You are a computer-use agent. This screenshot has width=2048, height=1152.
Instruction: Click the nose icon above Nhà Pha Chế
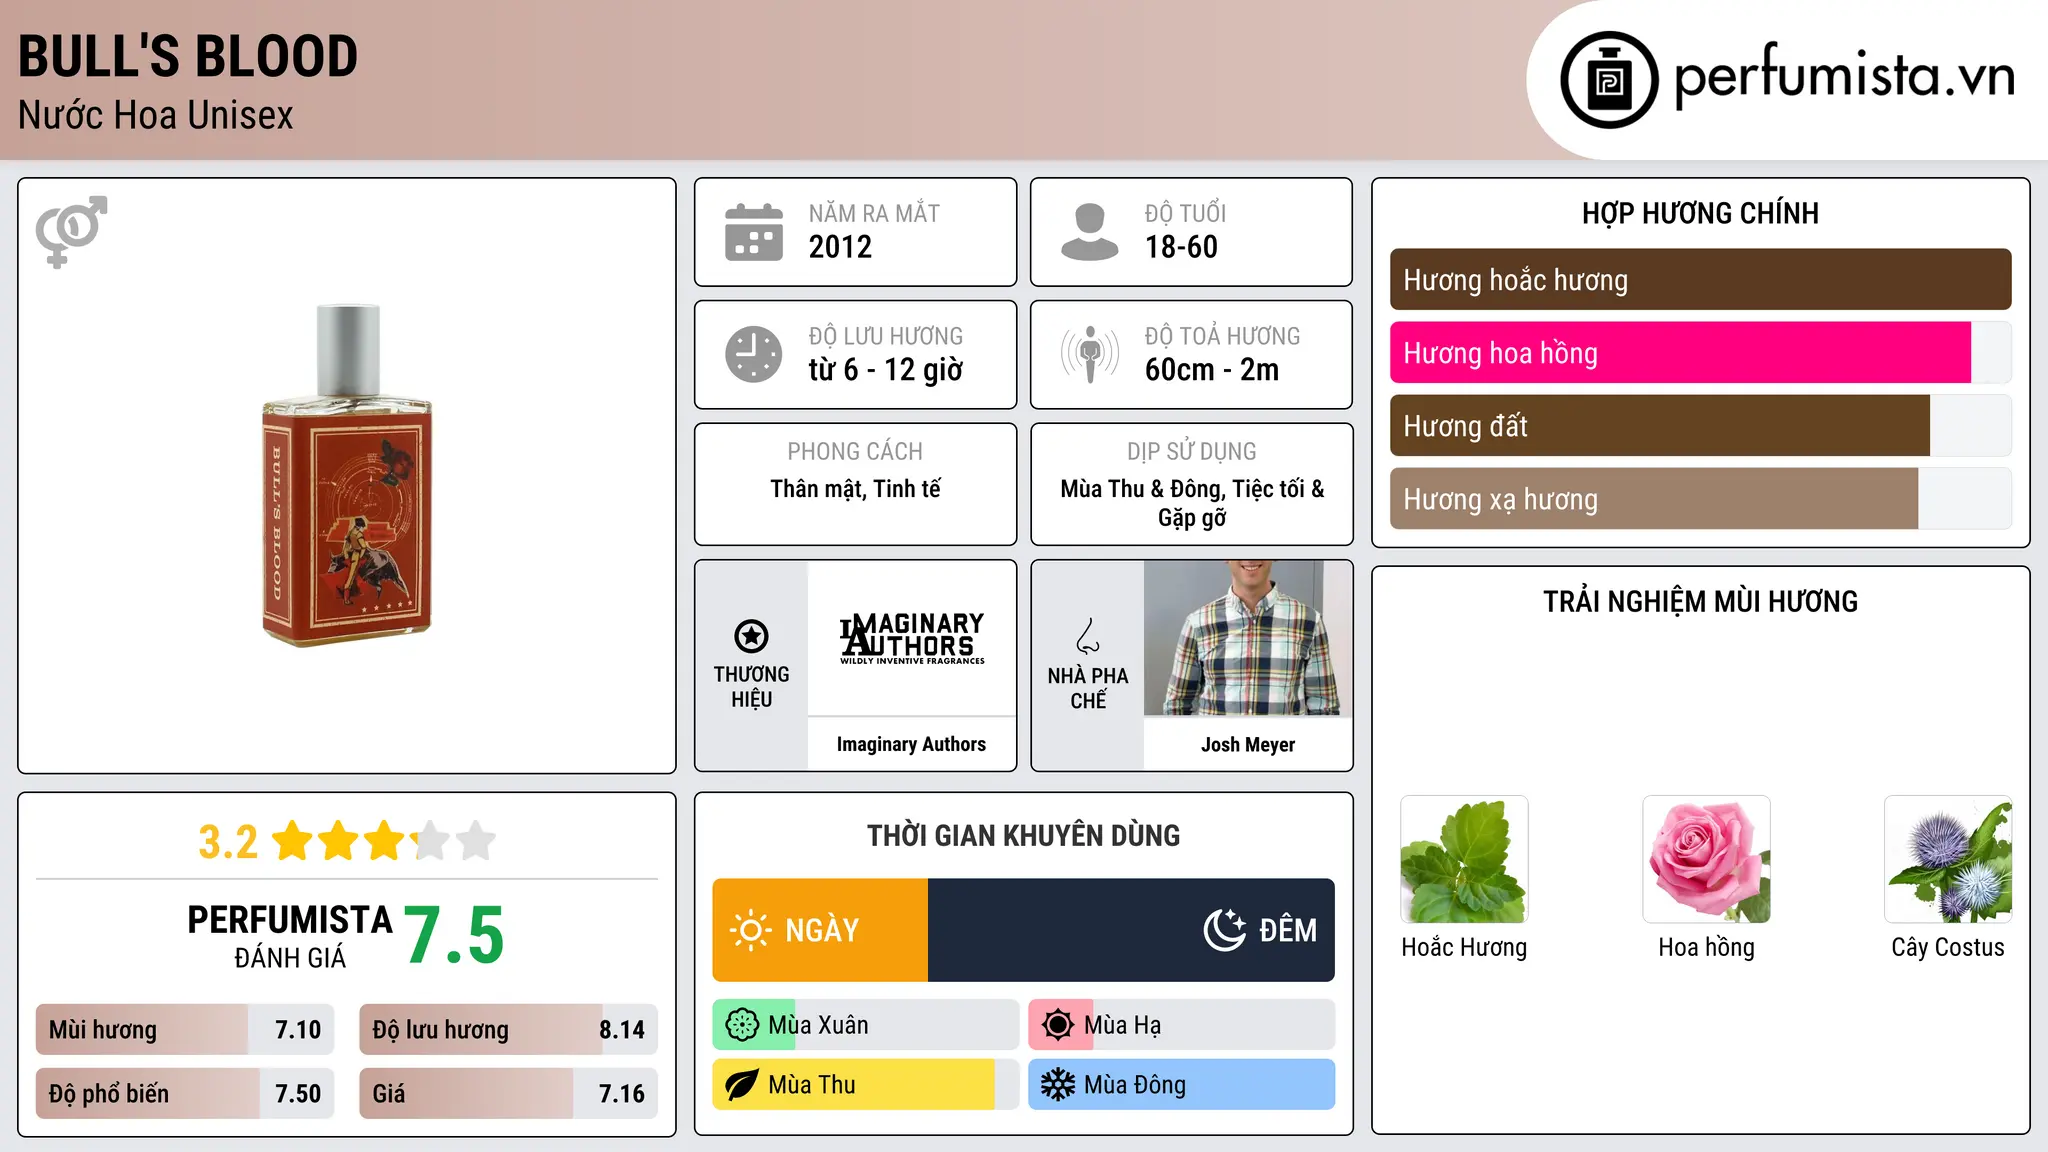coord(1088,636)
